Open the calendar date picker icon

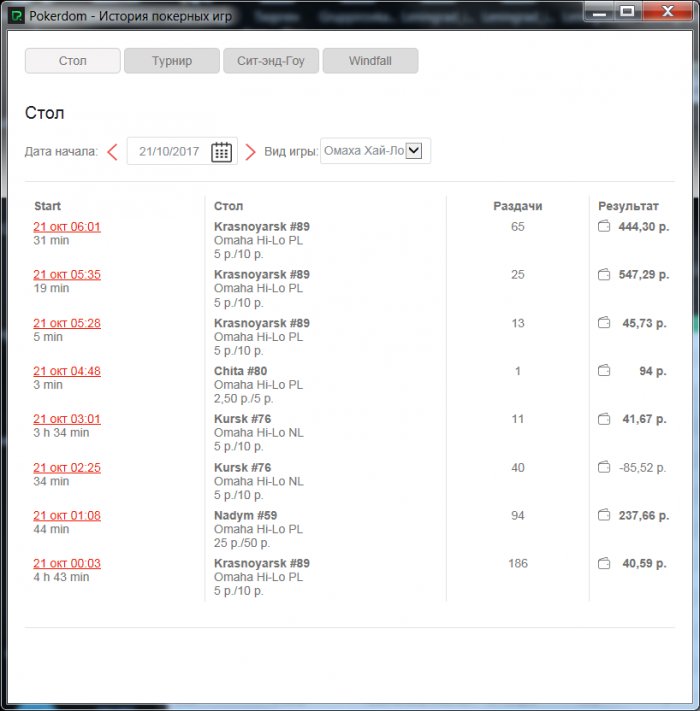click(221, 151)
